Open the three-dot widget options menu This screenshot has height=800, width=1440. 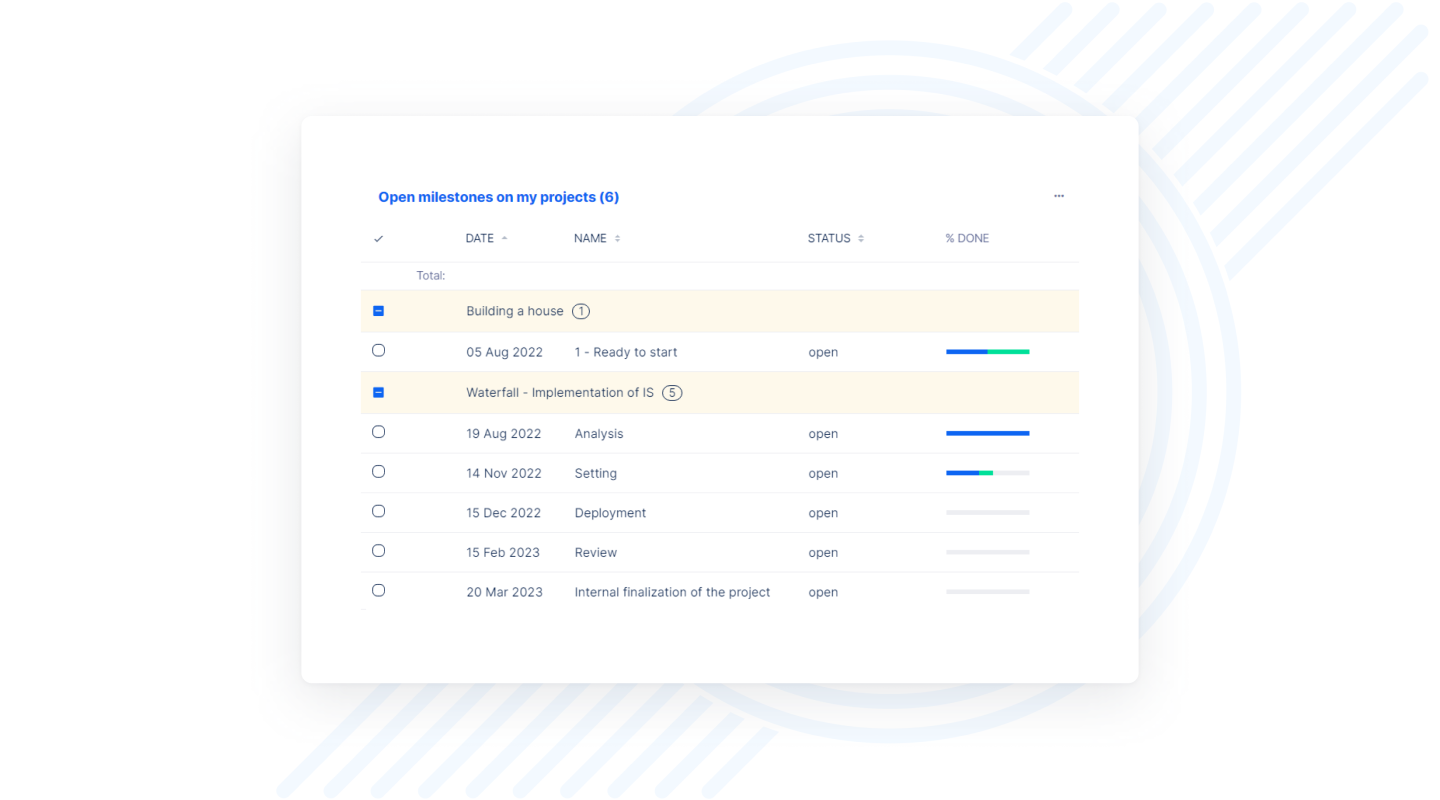pyautogui.click(x=1058, y=196)
